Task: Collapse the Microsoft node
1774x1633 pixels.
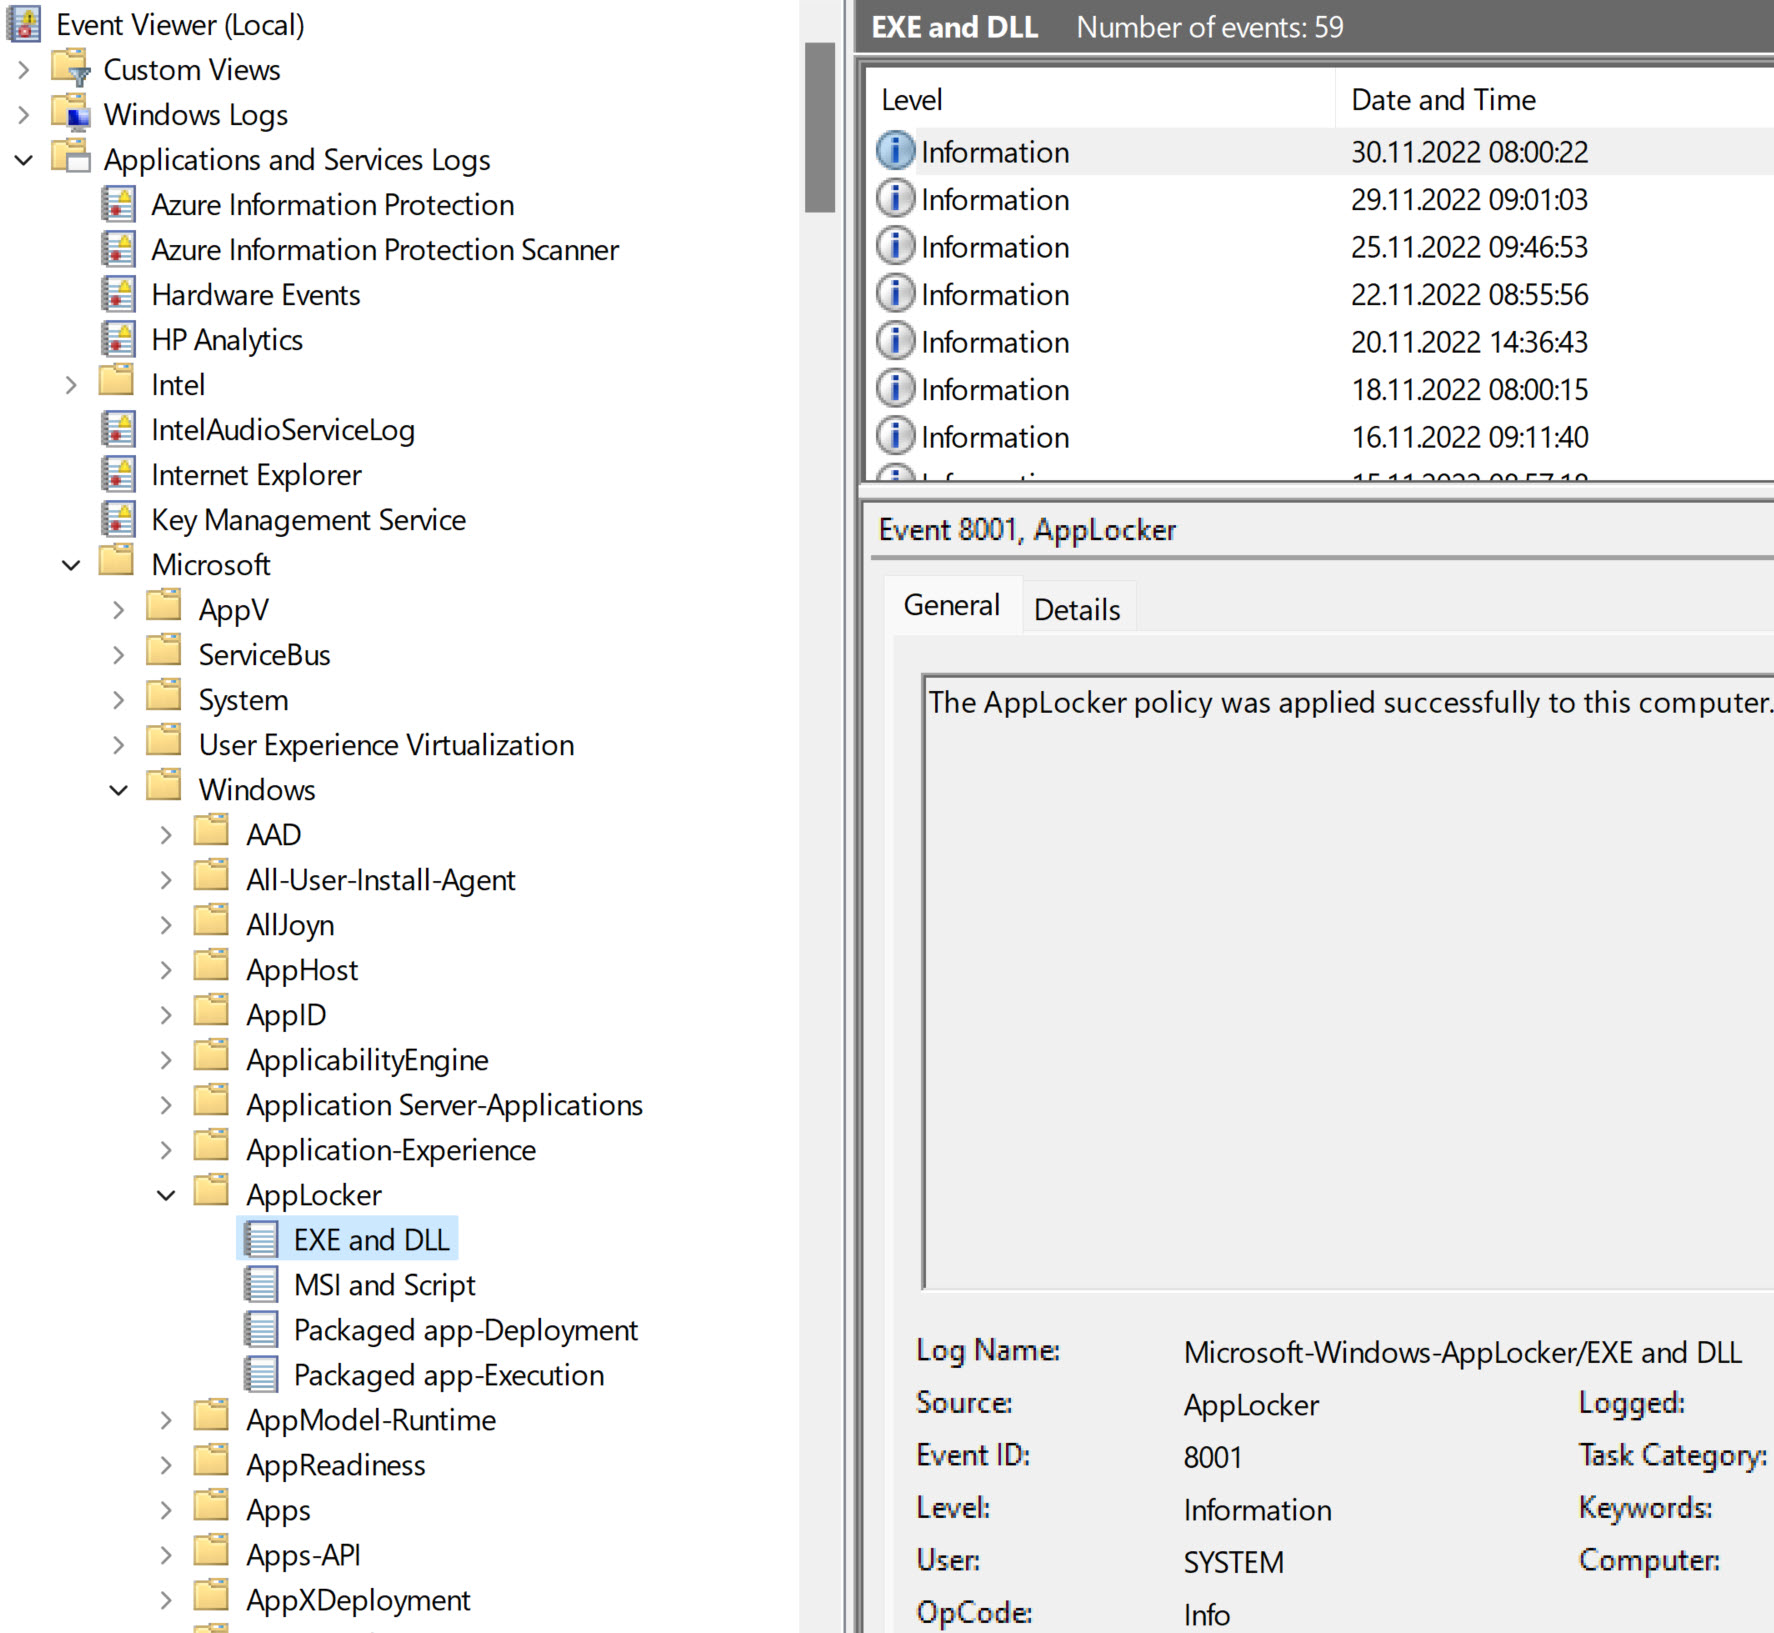Action: tap(70, 564)
